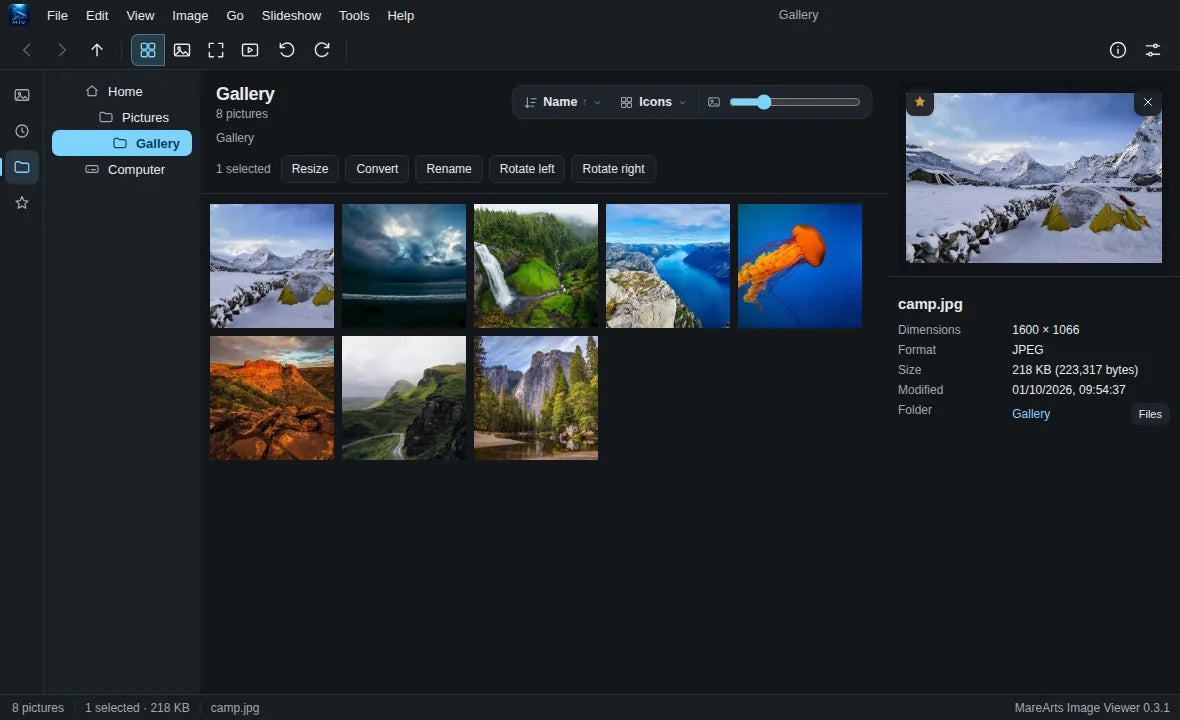Select Computer in the folder tree
This screenshot has width=1180, height=720.
122,169
